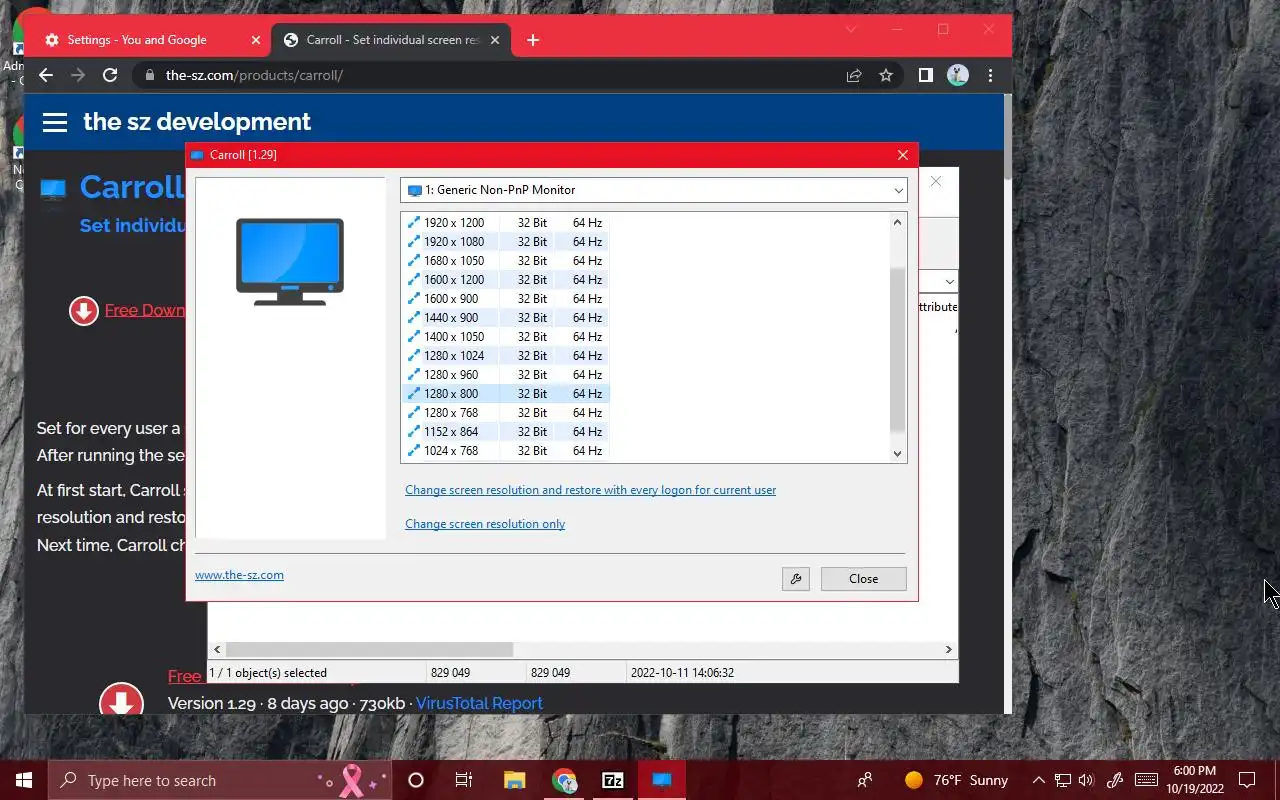Open the Chrome profile avatar
This screenshot has width=1280, height=800.
(x=958, y=75)
